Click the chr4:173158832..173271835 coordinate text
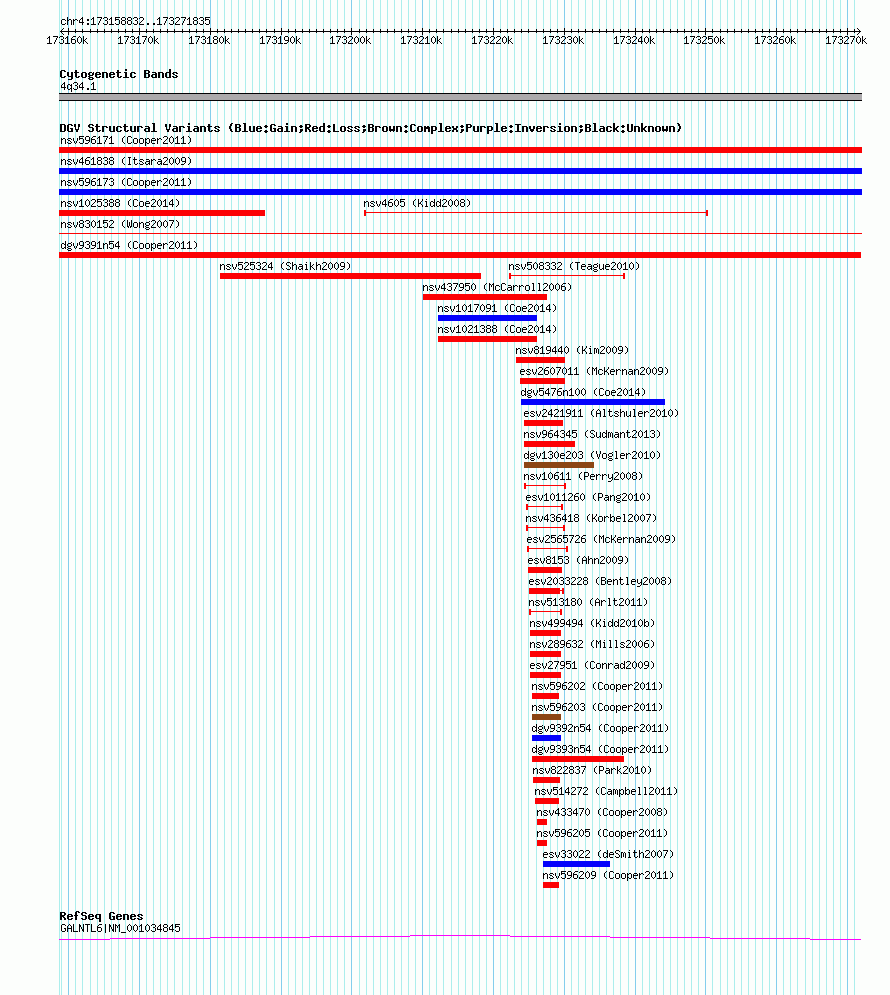Image resolution: width=890 pixels, height=995 pixels. pyautogui.click(x=135, y=21)
